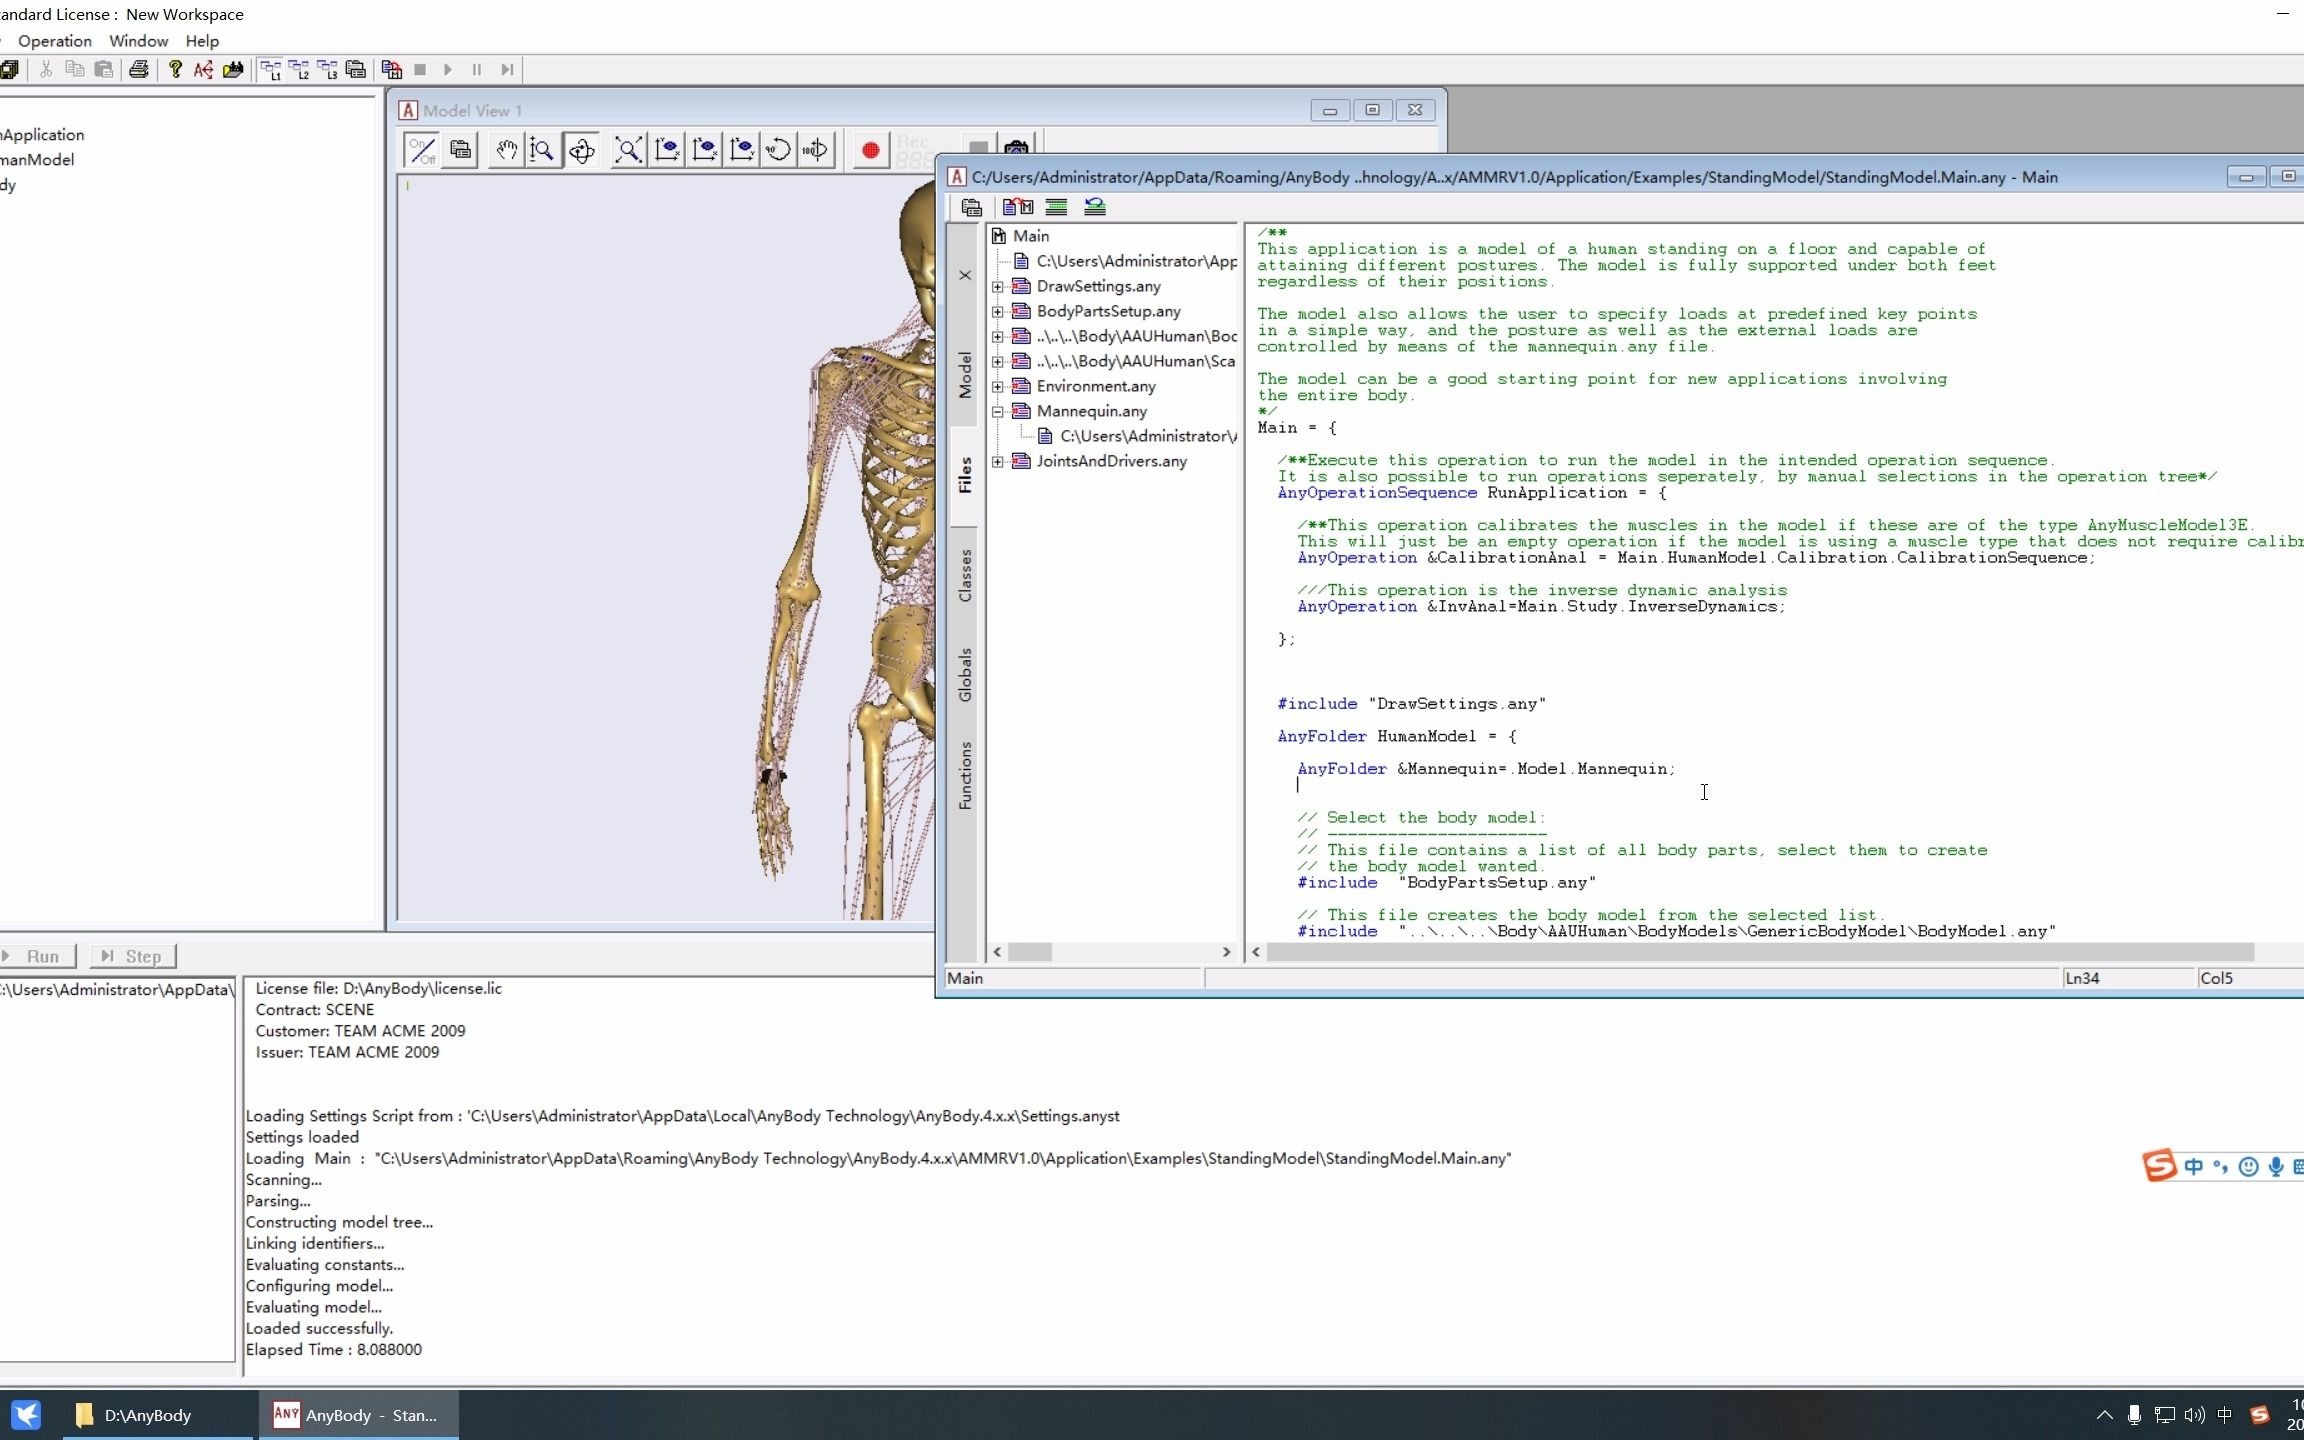This screenshot has width=2304, height=1440.
Task: Expand the DrawSettings.any tree node
Action: tap(997, 286)
